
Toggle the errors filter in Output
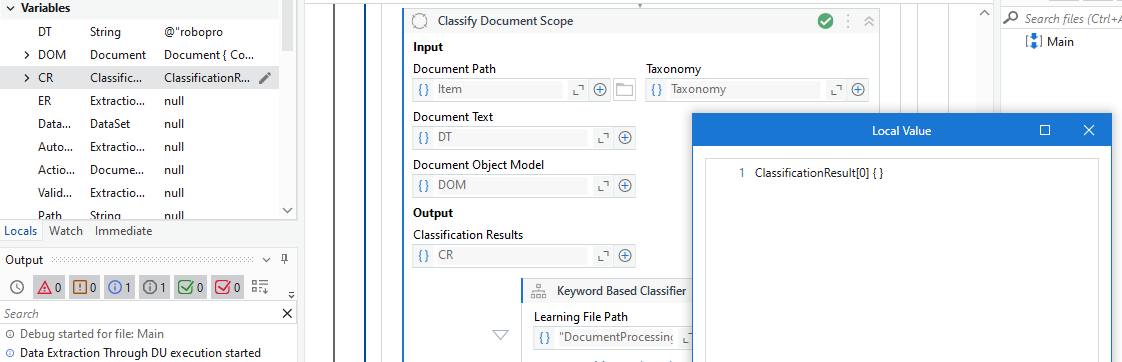coord(50,288)
